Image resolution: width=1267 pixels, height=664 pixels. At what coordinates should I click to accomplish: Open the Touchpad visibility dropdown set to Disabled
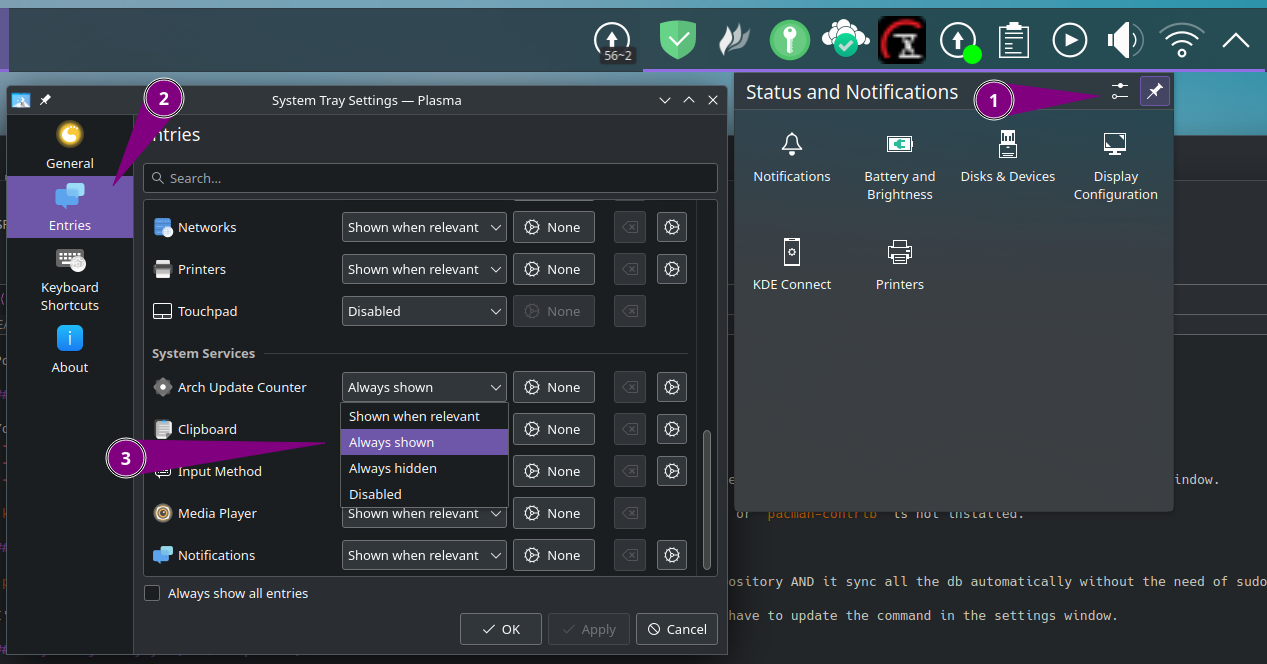(424, 311)
